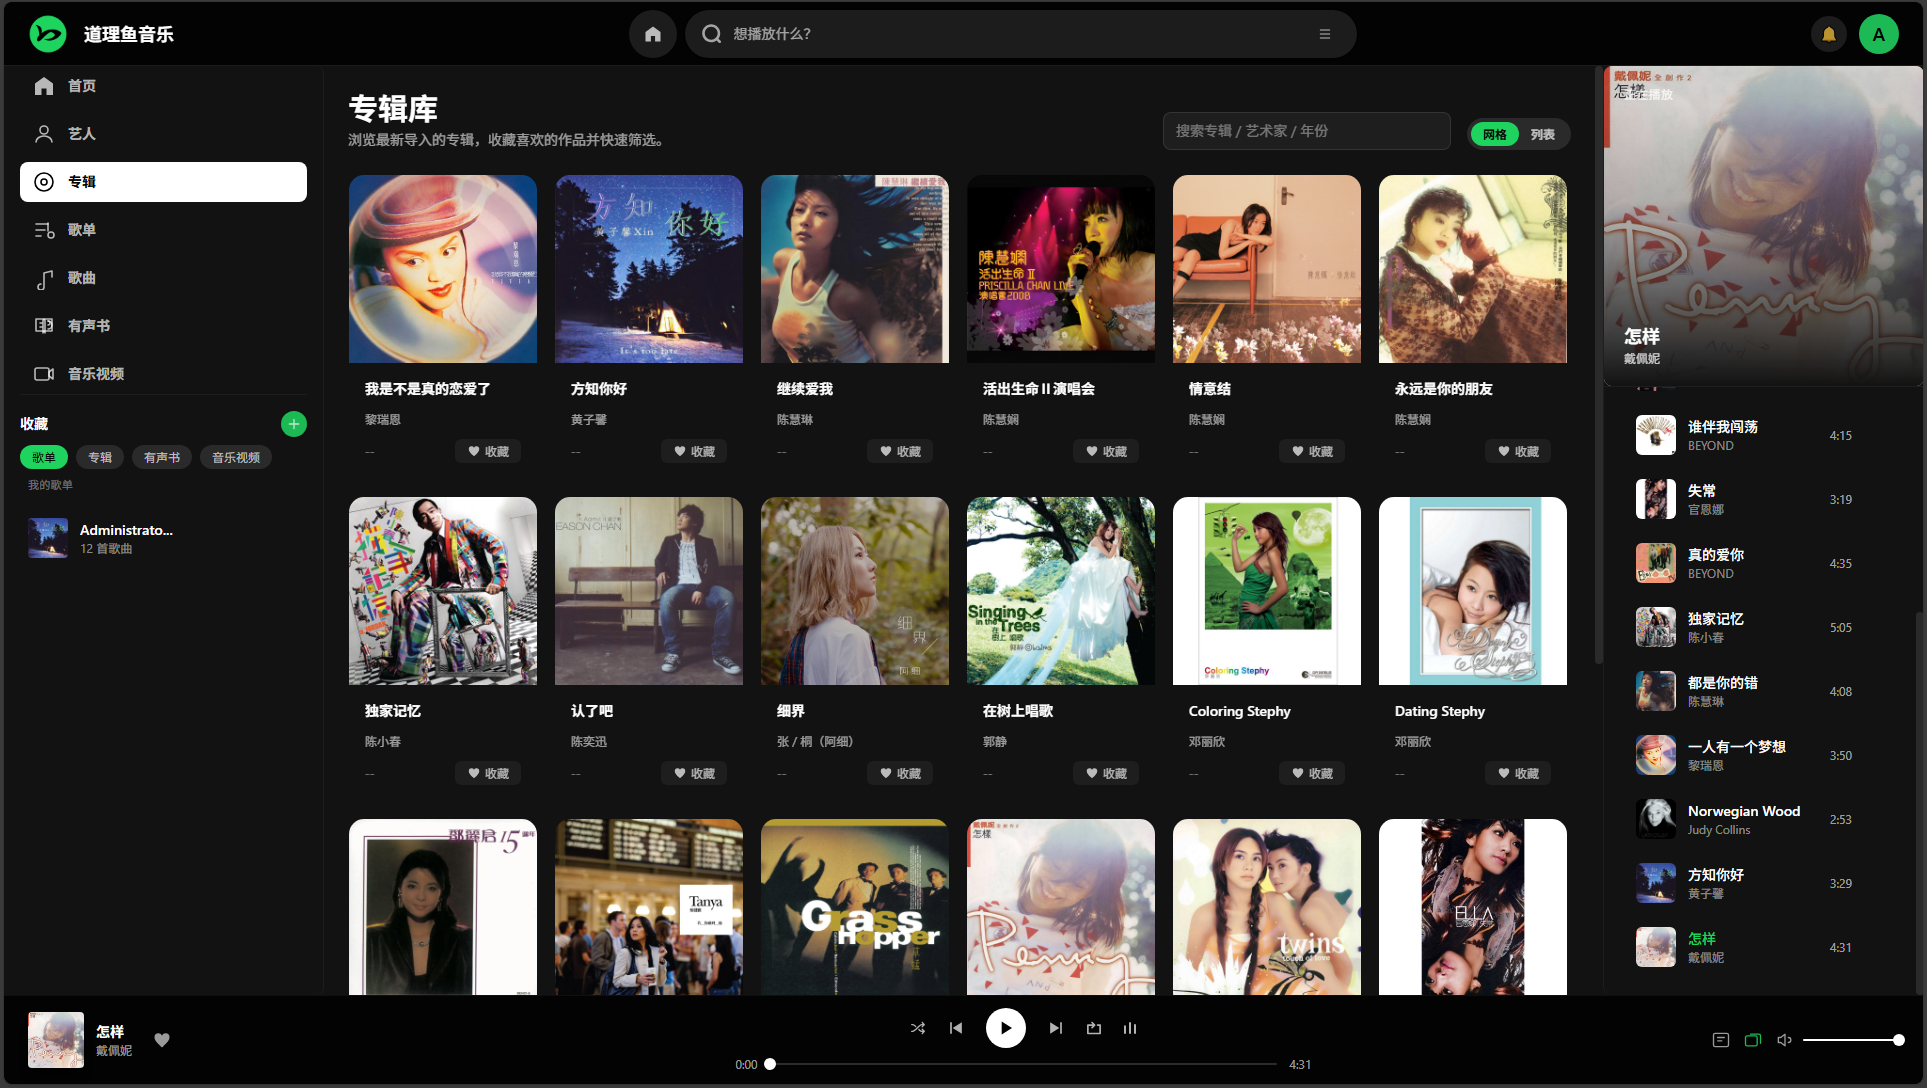The width and height of the screenshot is (1927, 1088).
Task: Click the album search input field
Action: tap(1306, 131)
